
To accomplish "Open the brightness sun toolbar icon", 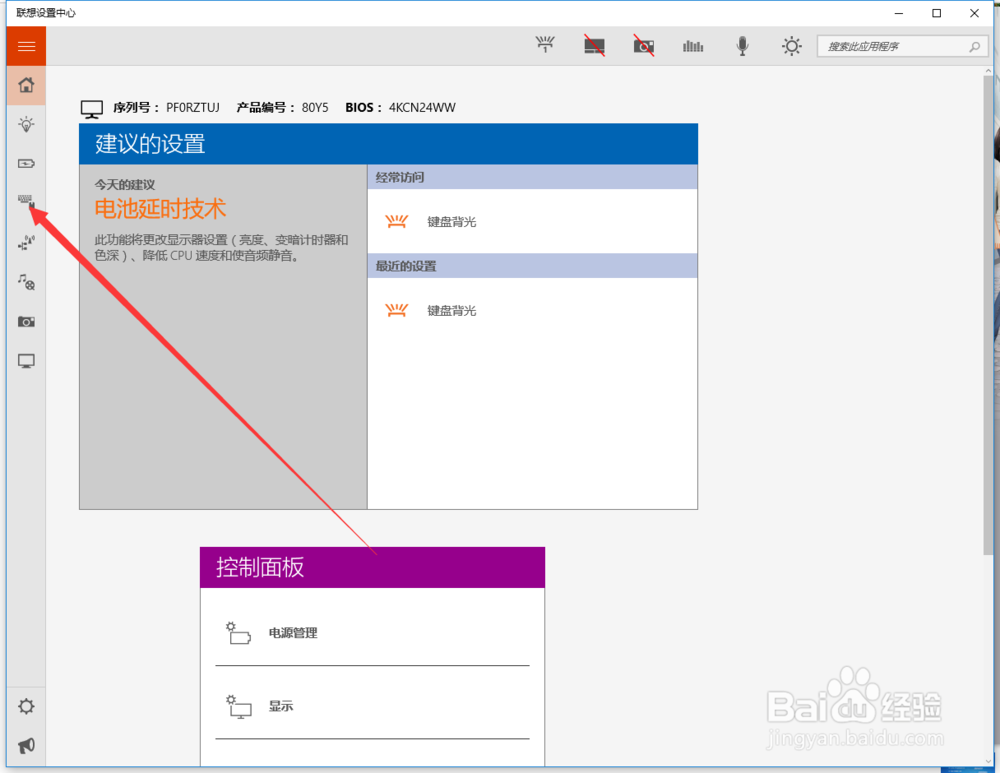I will (791, 46).
